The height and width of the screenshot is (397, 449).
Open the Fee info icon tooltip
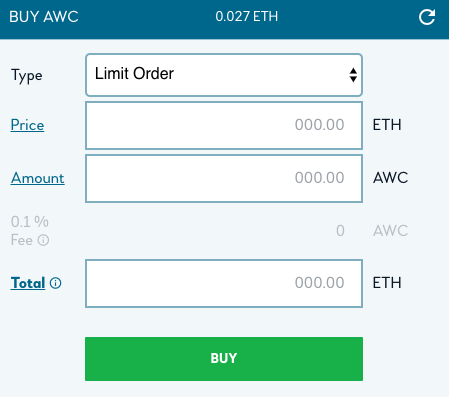tap(43, 240)
